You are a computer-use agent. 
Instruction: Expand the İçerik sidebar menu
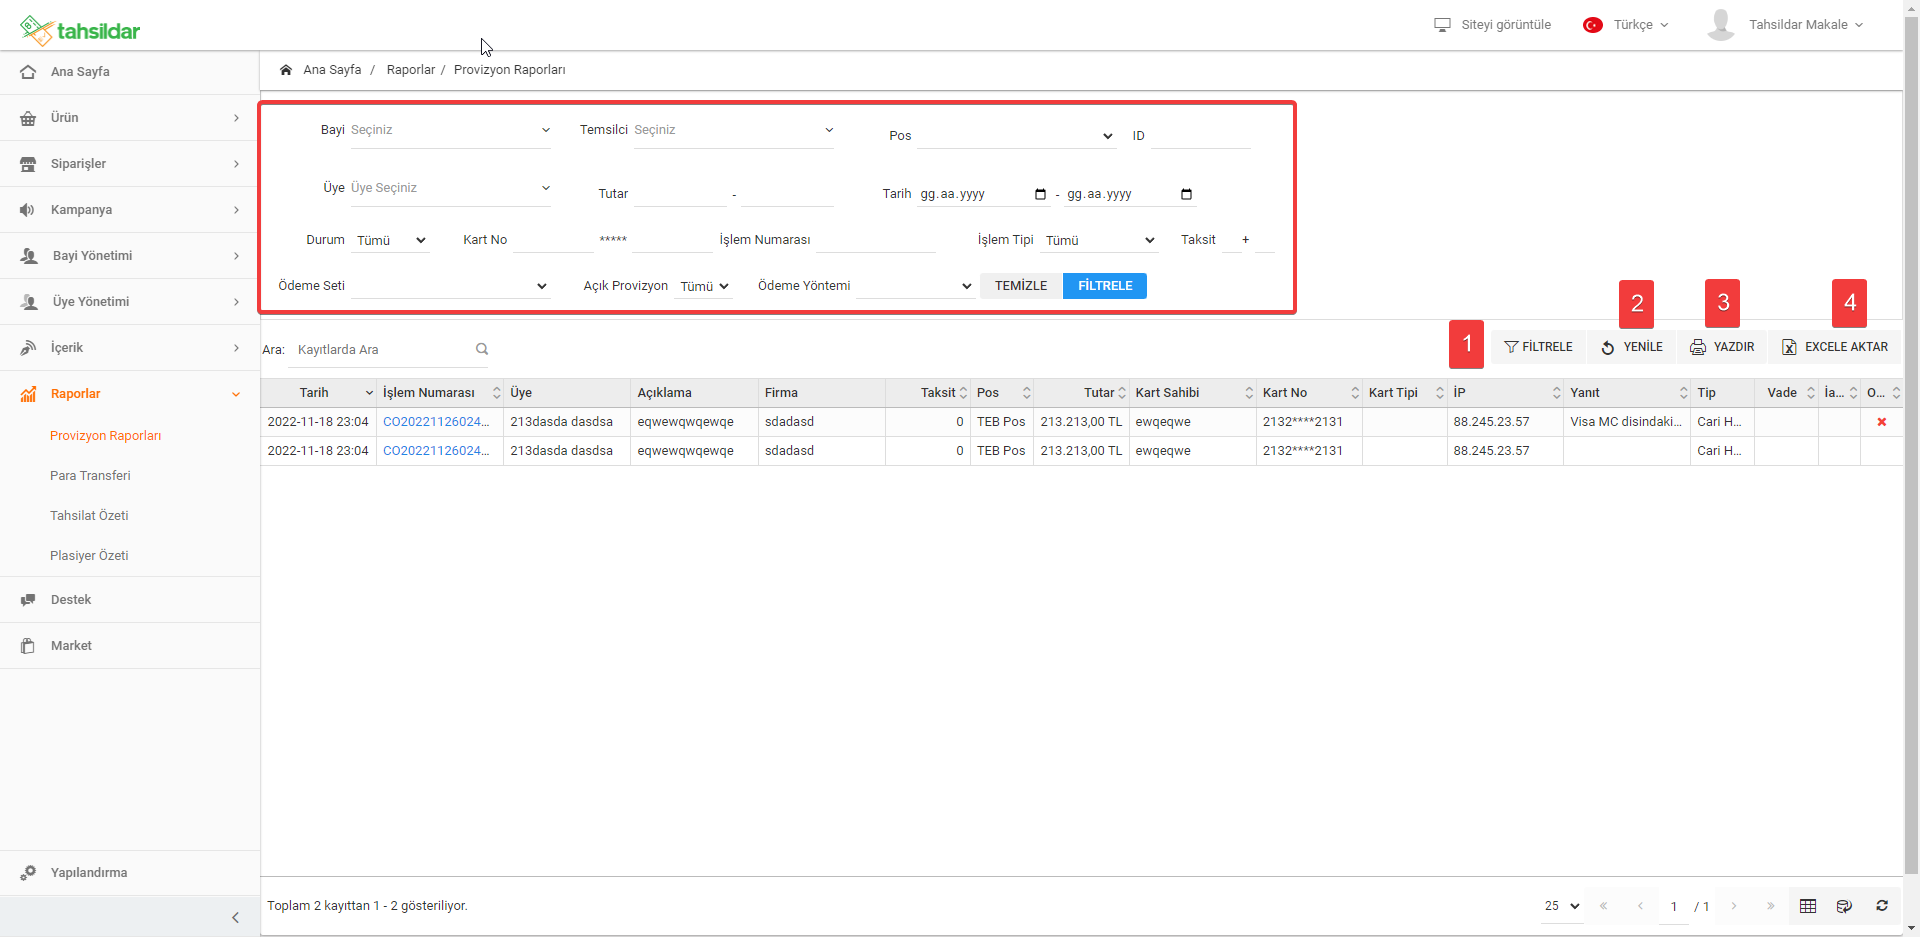click(x=130, y=348)
